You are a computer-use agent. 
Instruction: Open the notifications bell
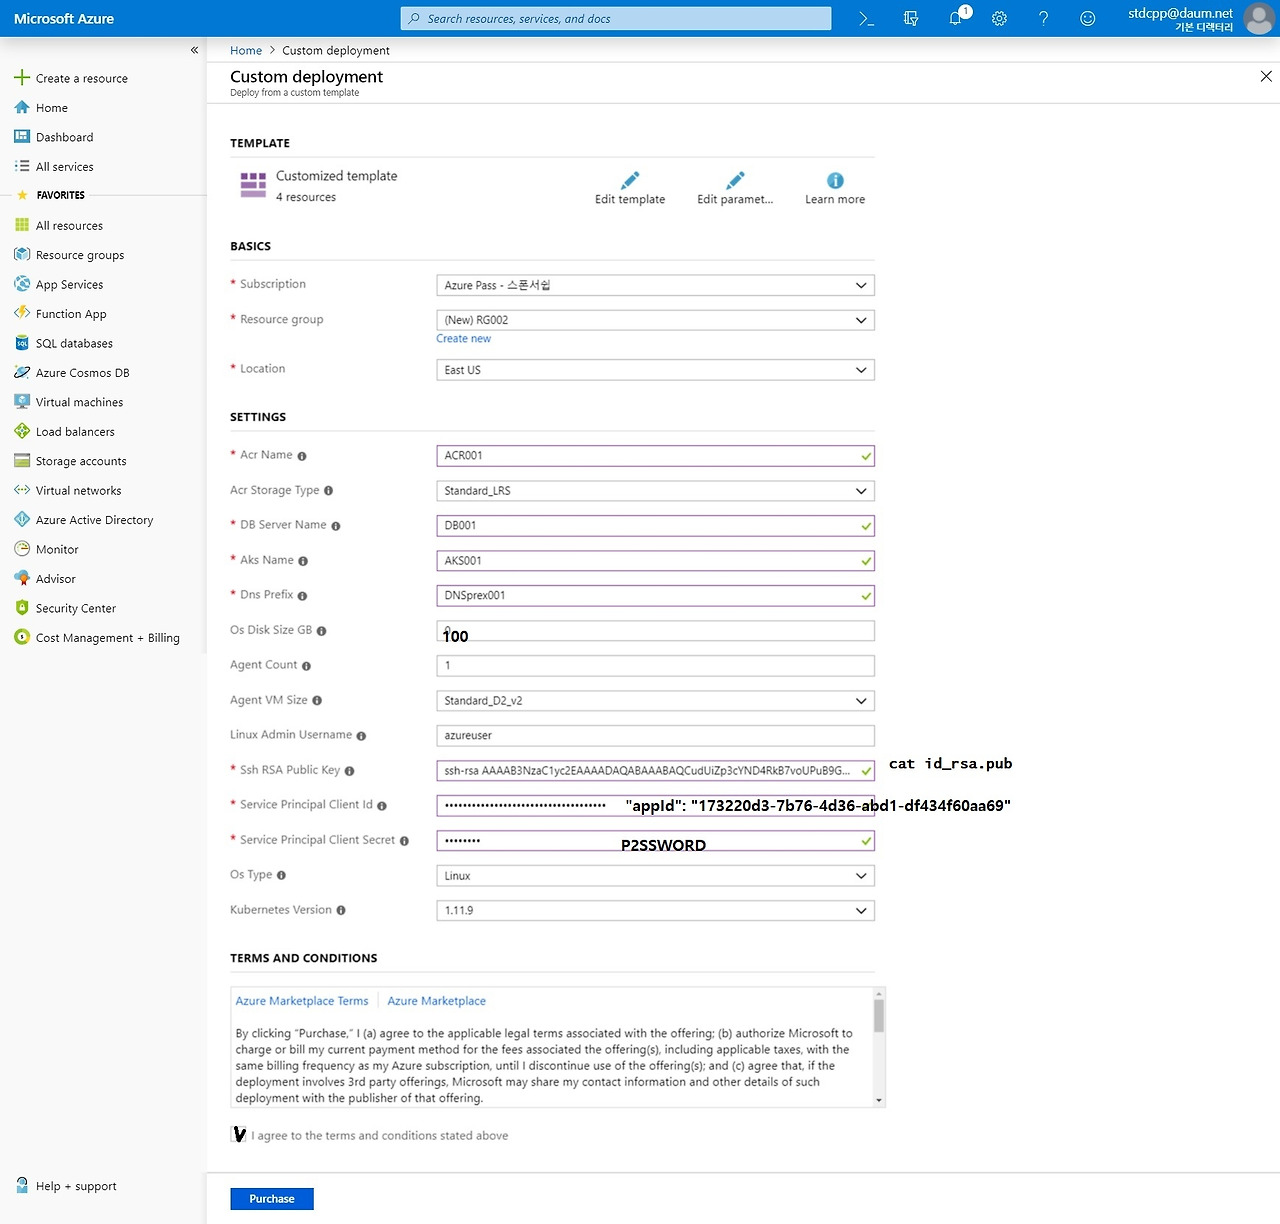tap(956, 18)
